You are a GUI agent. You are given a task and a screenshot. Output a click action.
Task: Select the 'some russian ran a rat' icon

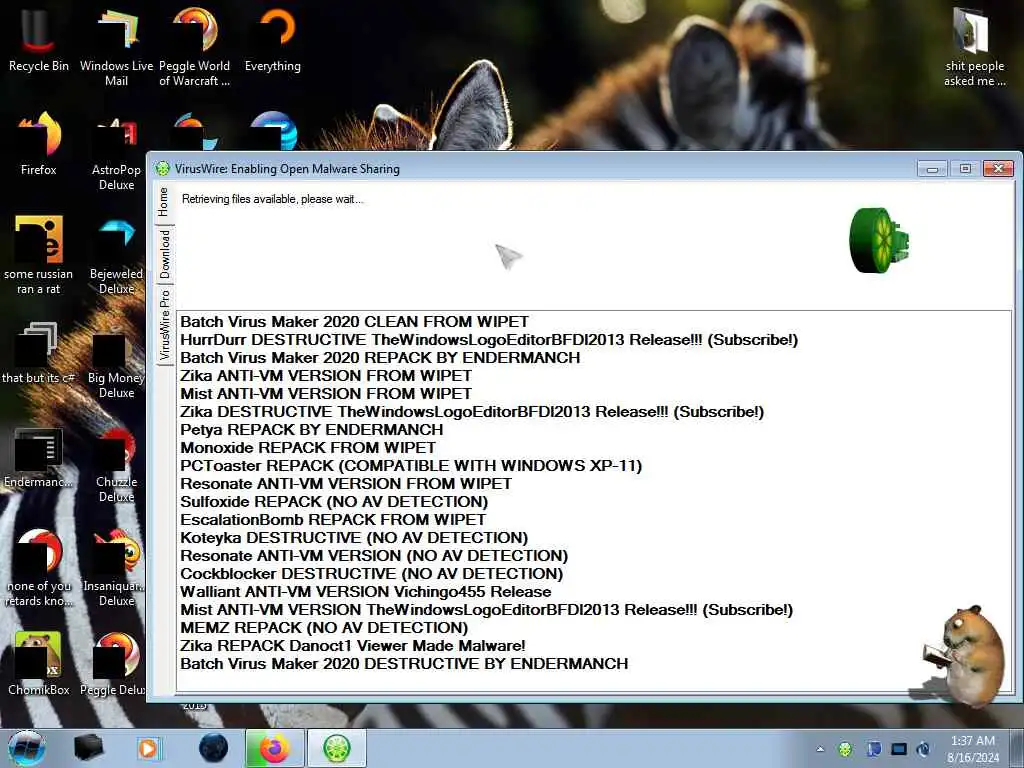tap(39, 255)
